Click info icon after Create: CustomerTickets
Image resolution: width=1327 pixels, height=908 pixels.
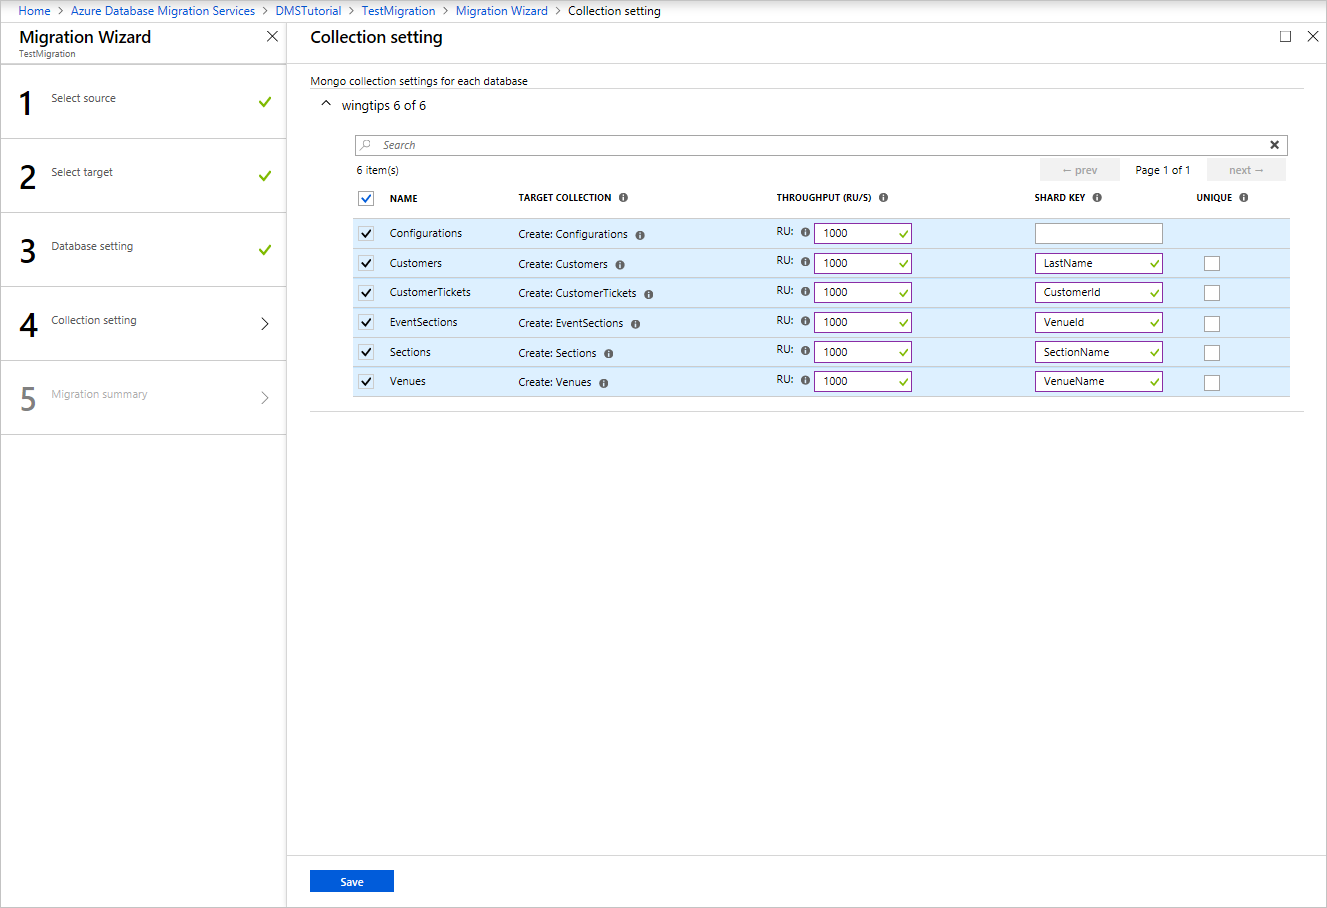coord(649,295)
